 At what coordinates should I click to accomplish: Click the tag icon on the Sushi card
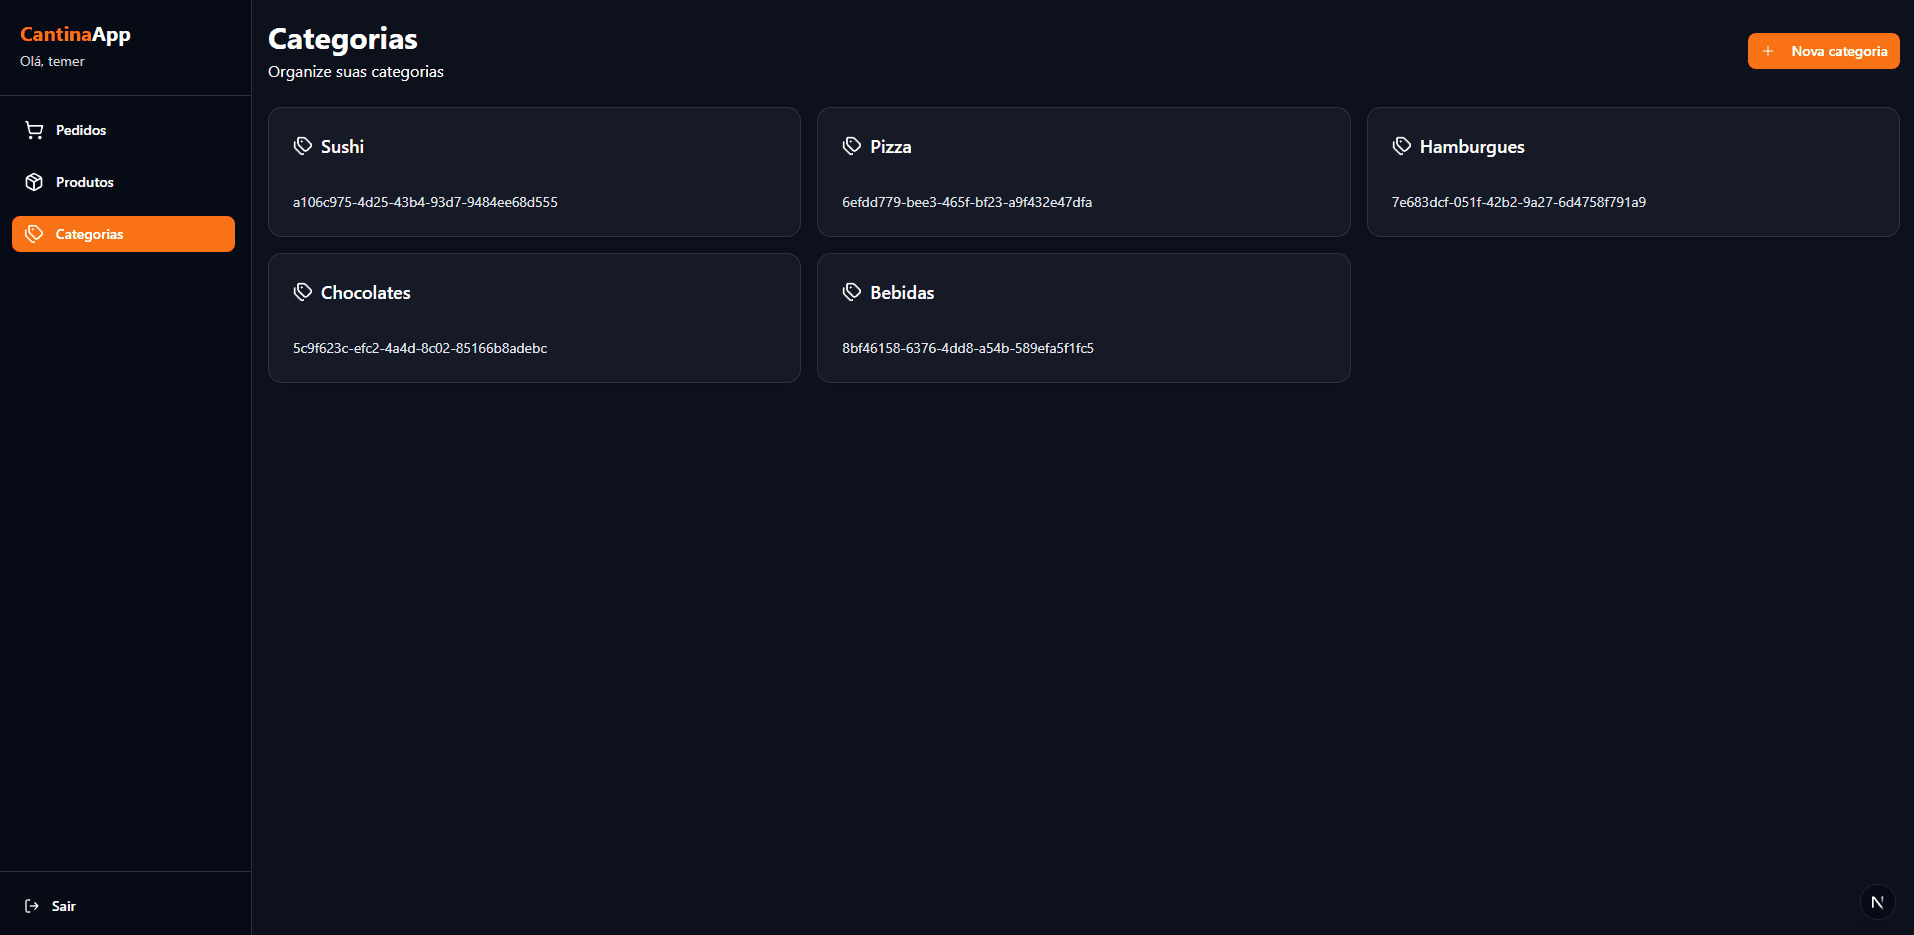[302, 145]
